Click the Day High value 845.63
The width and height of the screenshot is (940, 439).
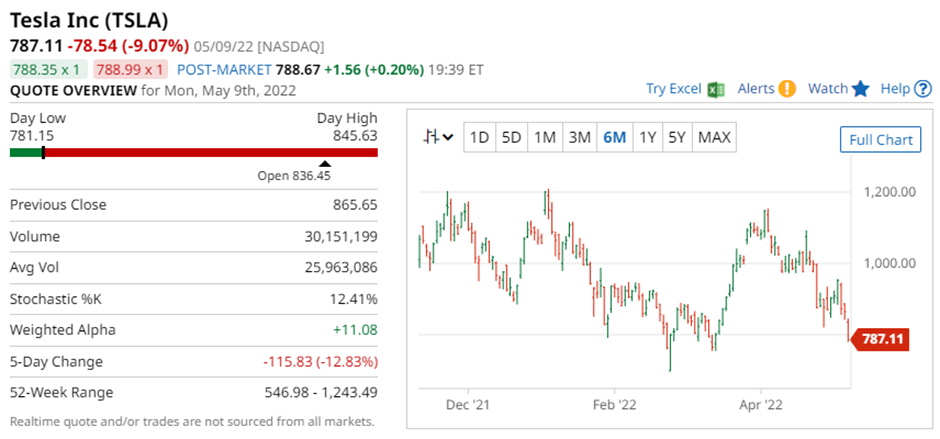click(355, 136)
